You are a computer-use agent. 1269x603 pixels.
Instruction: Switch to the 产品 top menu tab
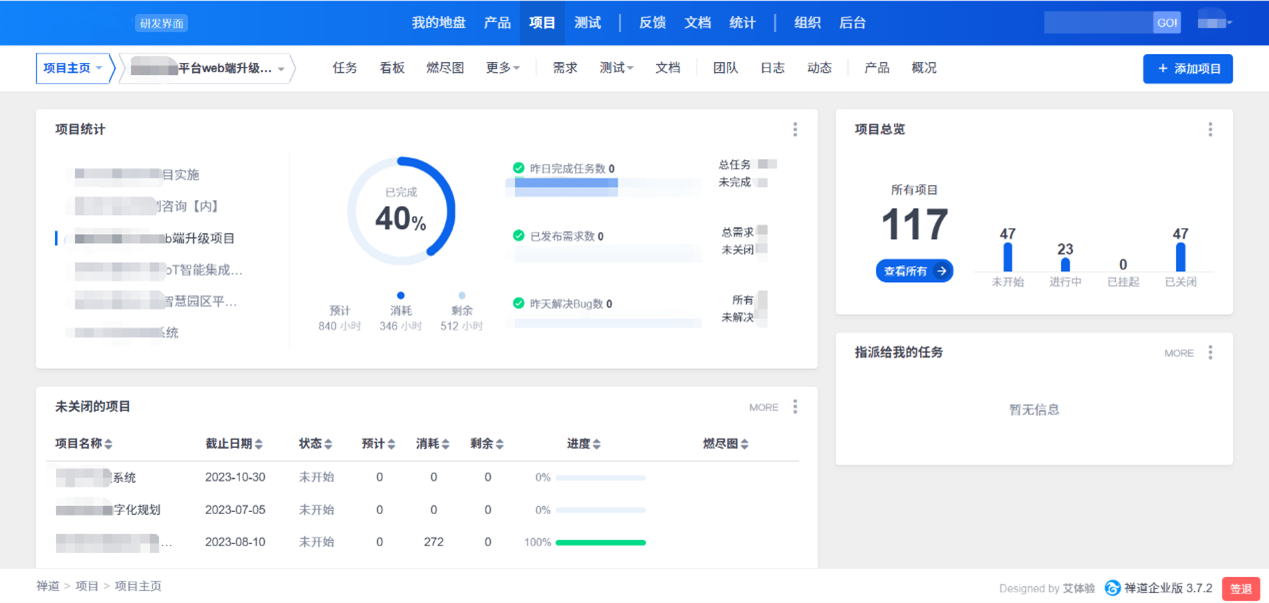click(x=497, y=22)
